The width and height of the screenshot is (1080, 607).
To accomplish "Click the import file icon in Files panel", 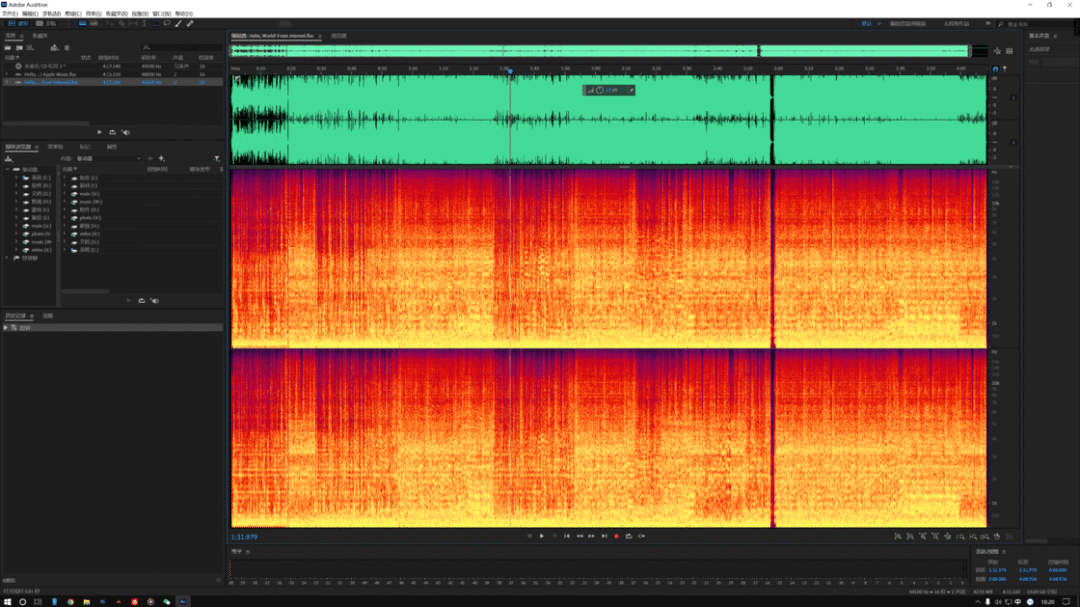I will tap(19, 48).
